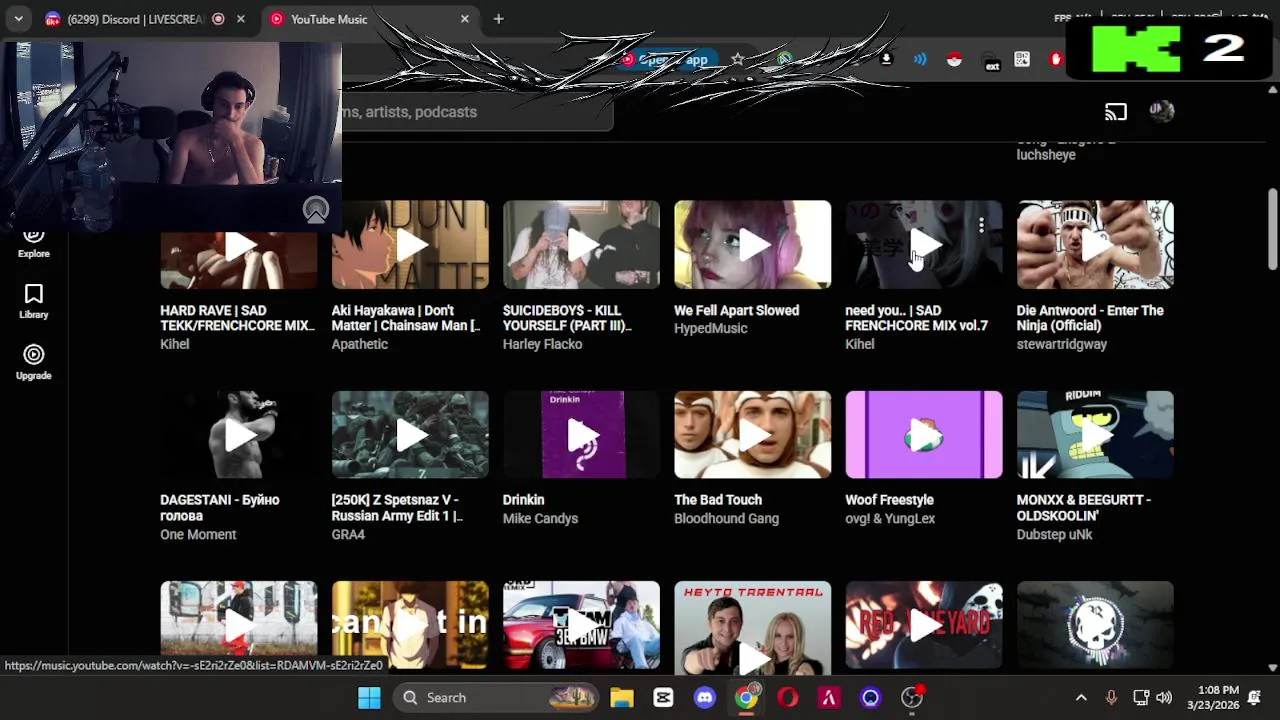Click the download extension icon in toolbar
The height and width of the screenshot is (720, 1280).
point(886,59)
